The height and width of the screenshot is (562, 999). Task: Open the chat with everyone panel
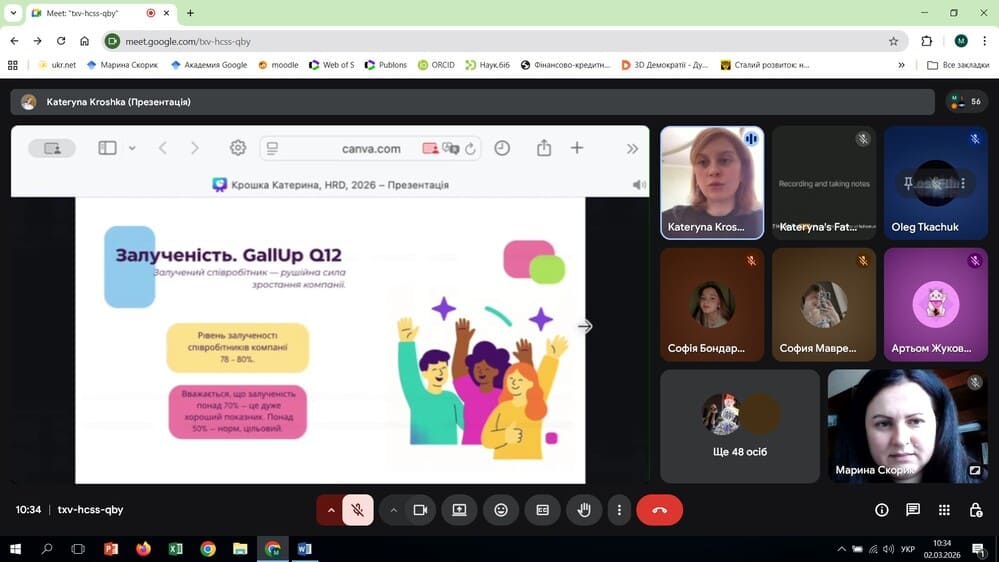[x=913, y=510]
